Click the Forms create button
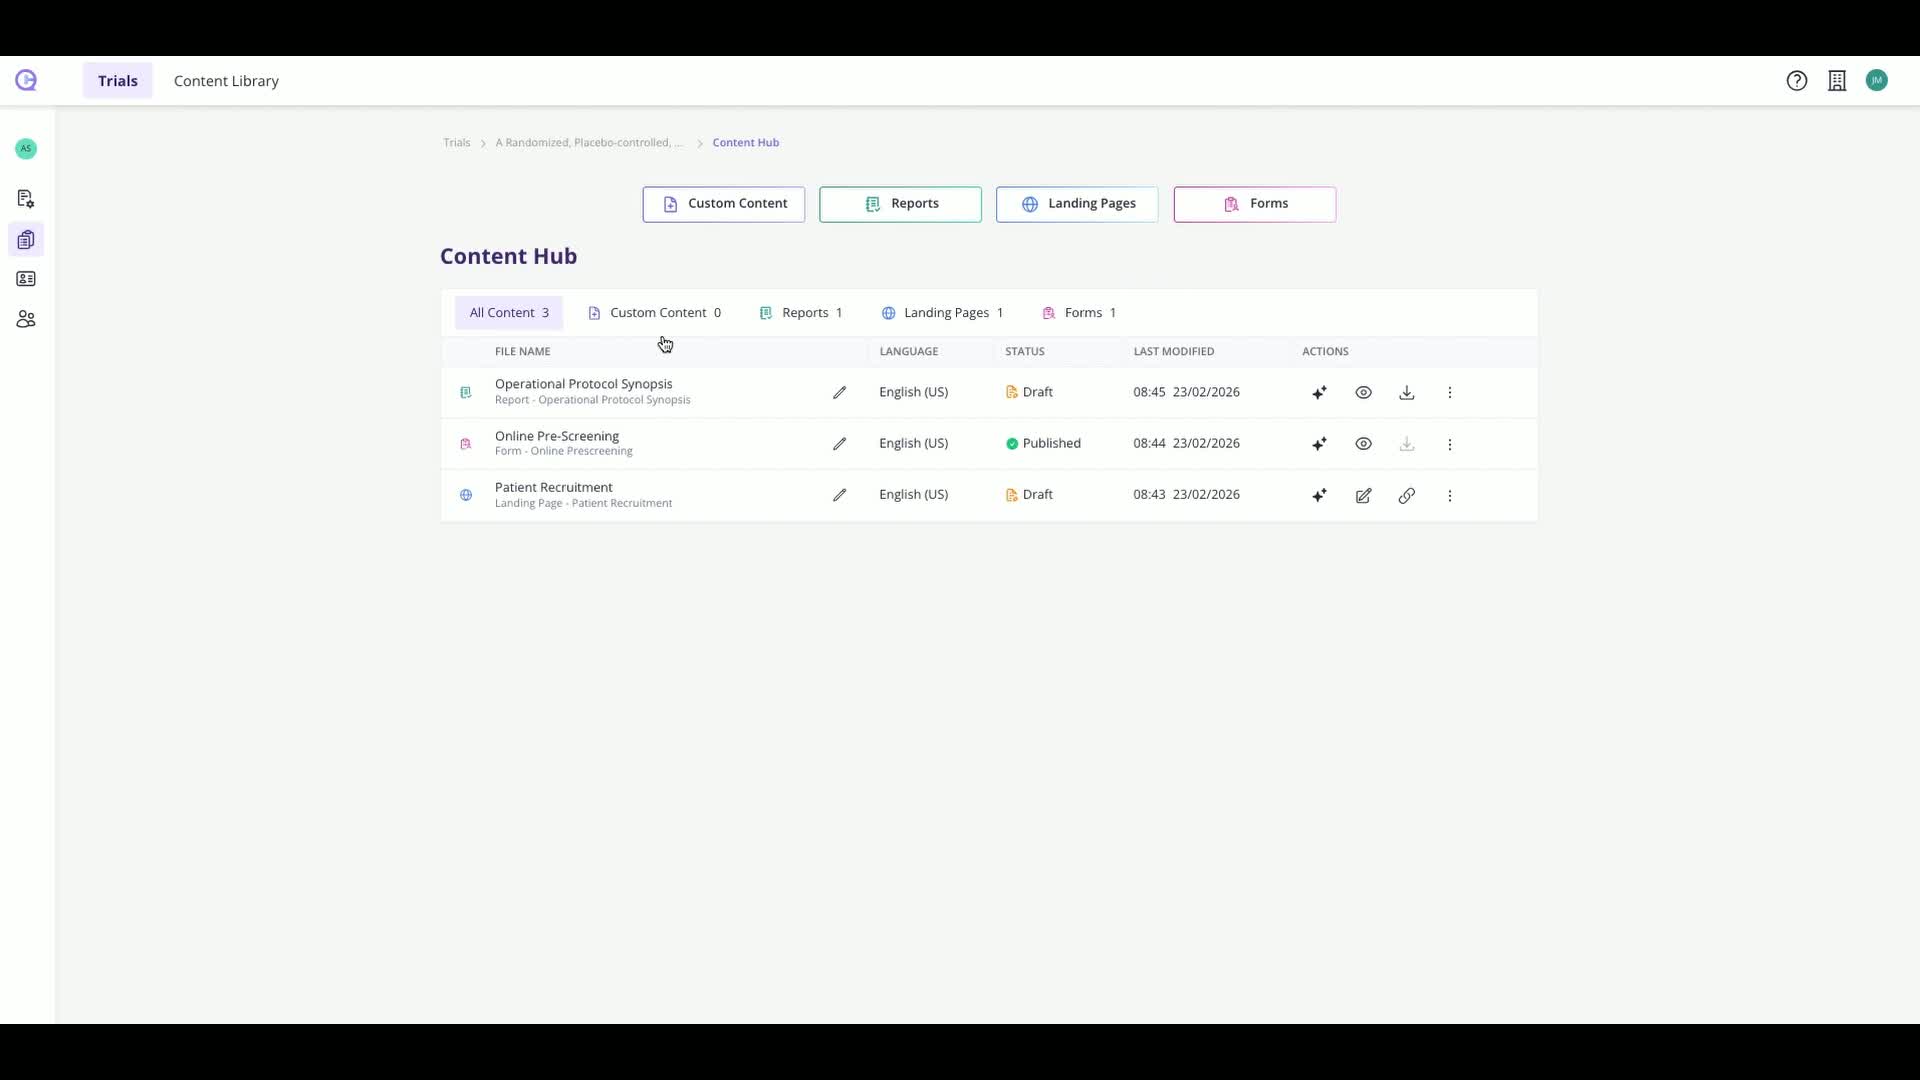1920x1080 pixels. pyautogui.click(x=1254, y=204)
